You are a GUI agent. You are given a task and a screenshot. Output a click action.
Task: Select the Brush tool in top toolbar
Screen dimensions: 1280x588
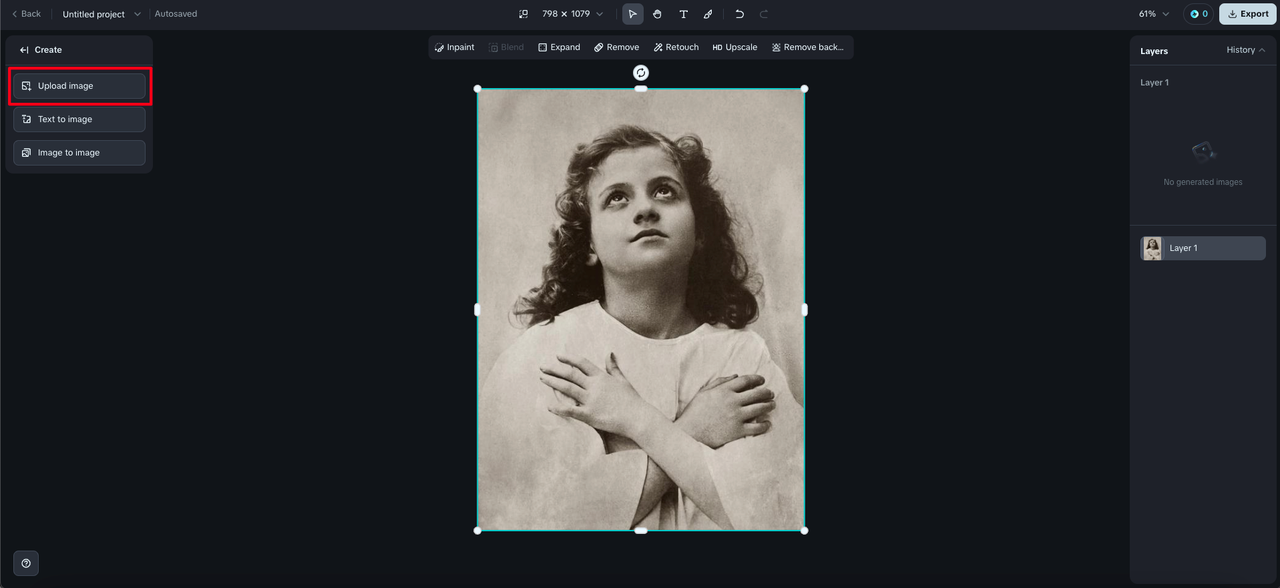point(708,14)
